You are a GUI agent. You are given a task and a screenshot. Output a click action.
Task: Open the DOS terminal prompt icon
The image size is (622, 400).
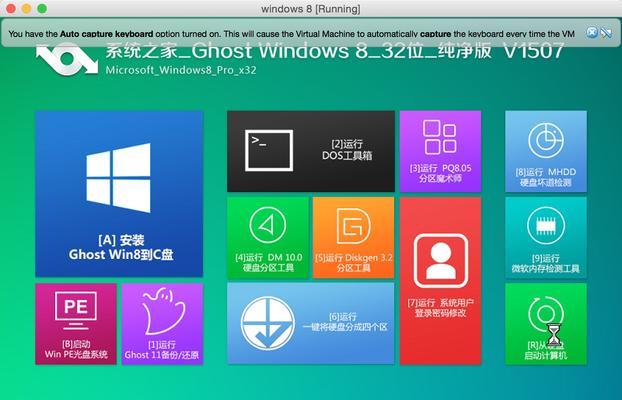click(x=269, y=150)
